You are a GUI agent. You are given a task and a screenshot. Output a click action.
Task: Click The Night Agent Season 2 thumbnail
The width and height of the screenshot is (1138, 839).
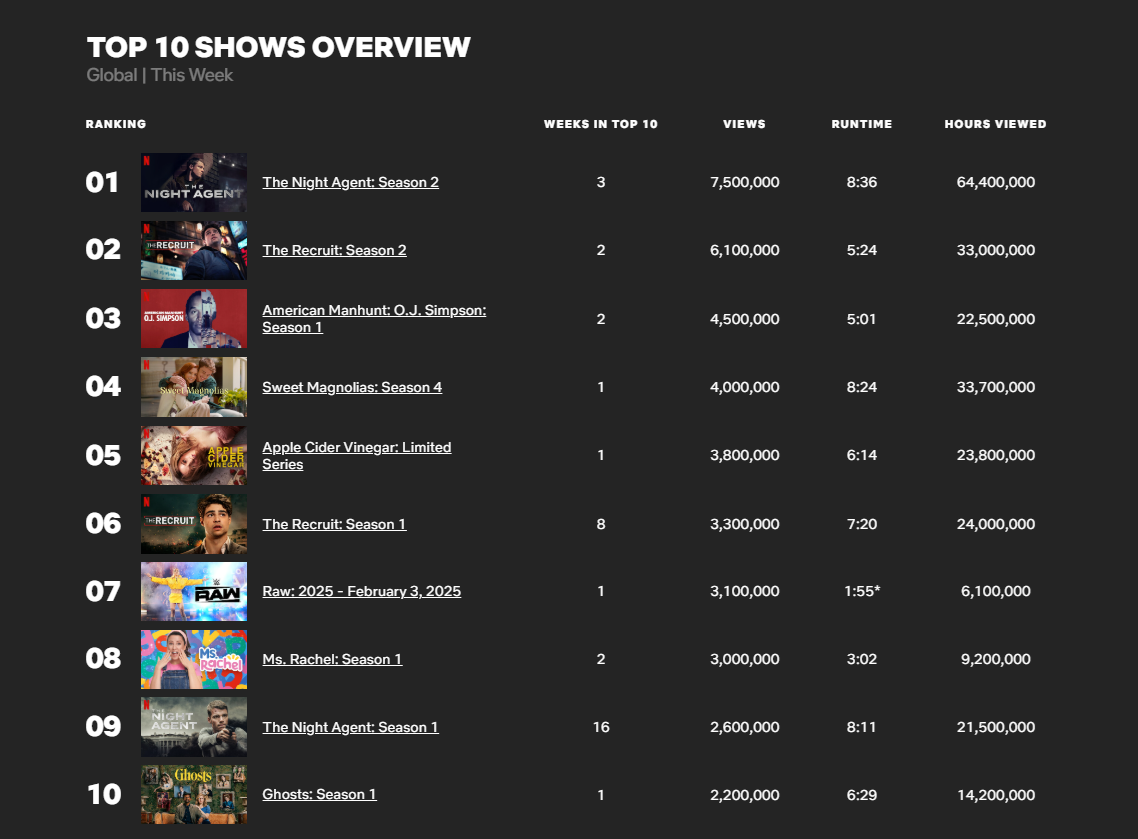(x=194, y=182)
